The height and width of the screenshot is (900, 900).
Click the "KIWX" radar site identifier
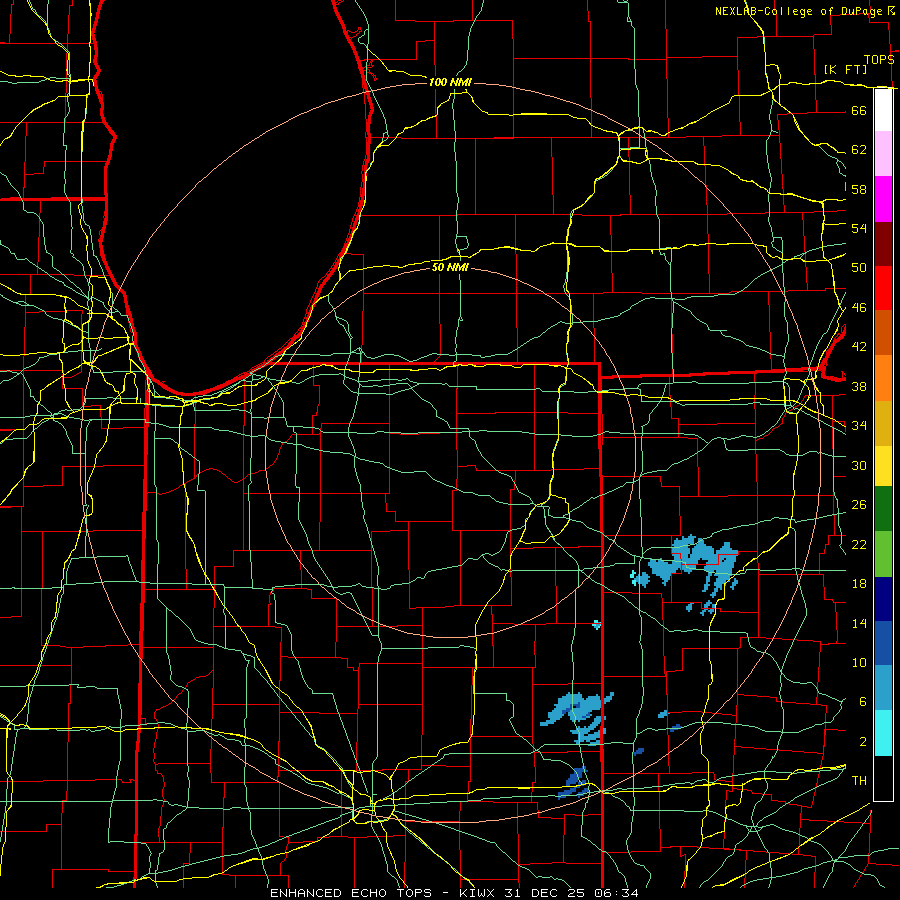(x=479, y=893)
